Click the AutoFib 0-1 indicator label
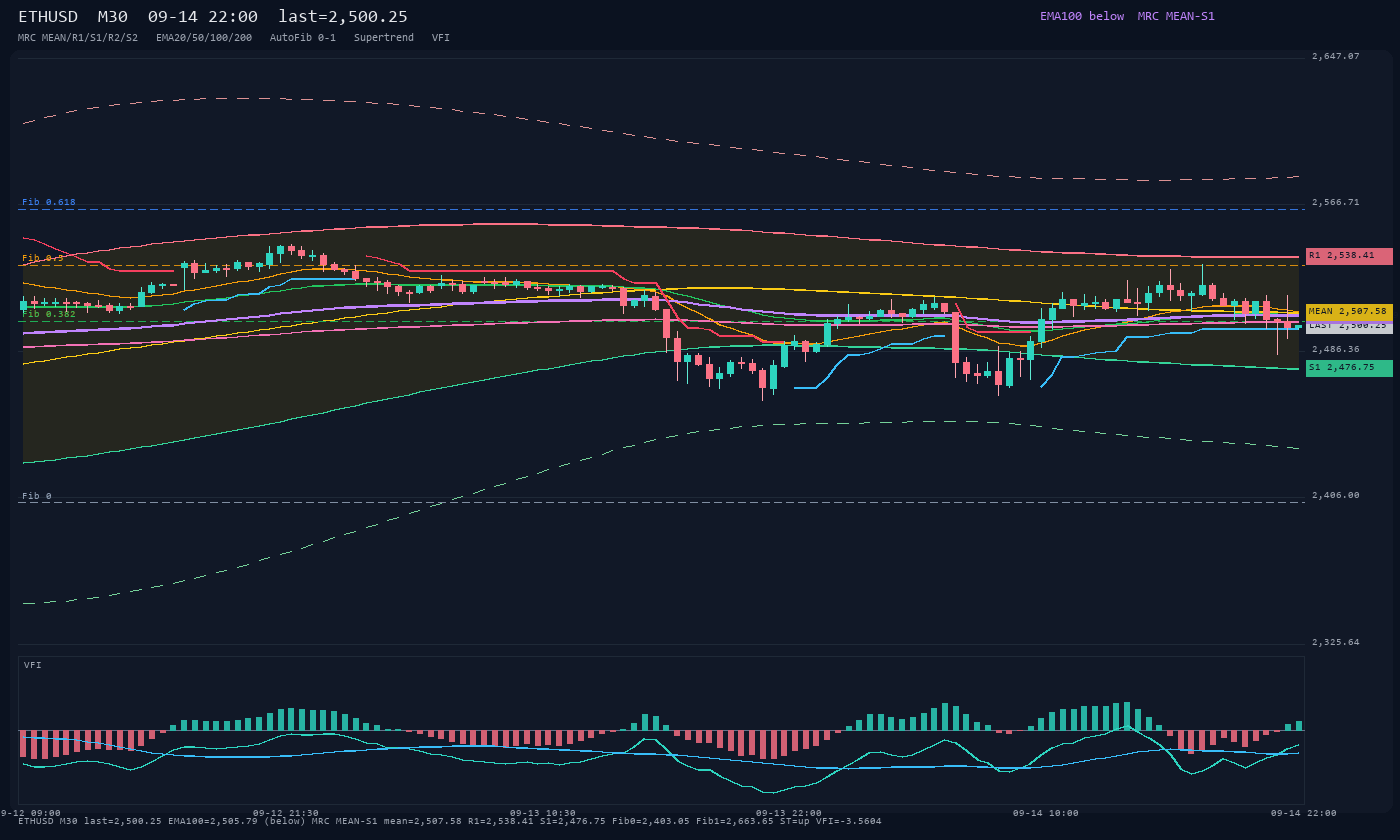This screenshot has width=1400, height=840. coord(303,38)
